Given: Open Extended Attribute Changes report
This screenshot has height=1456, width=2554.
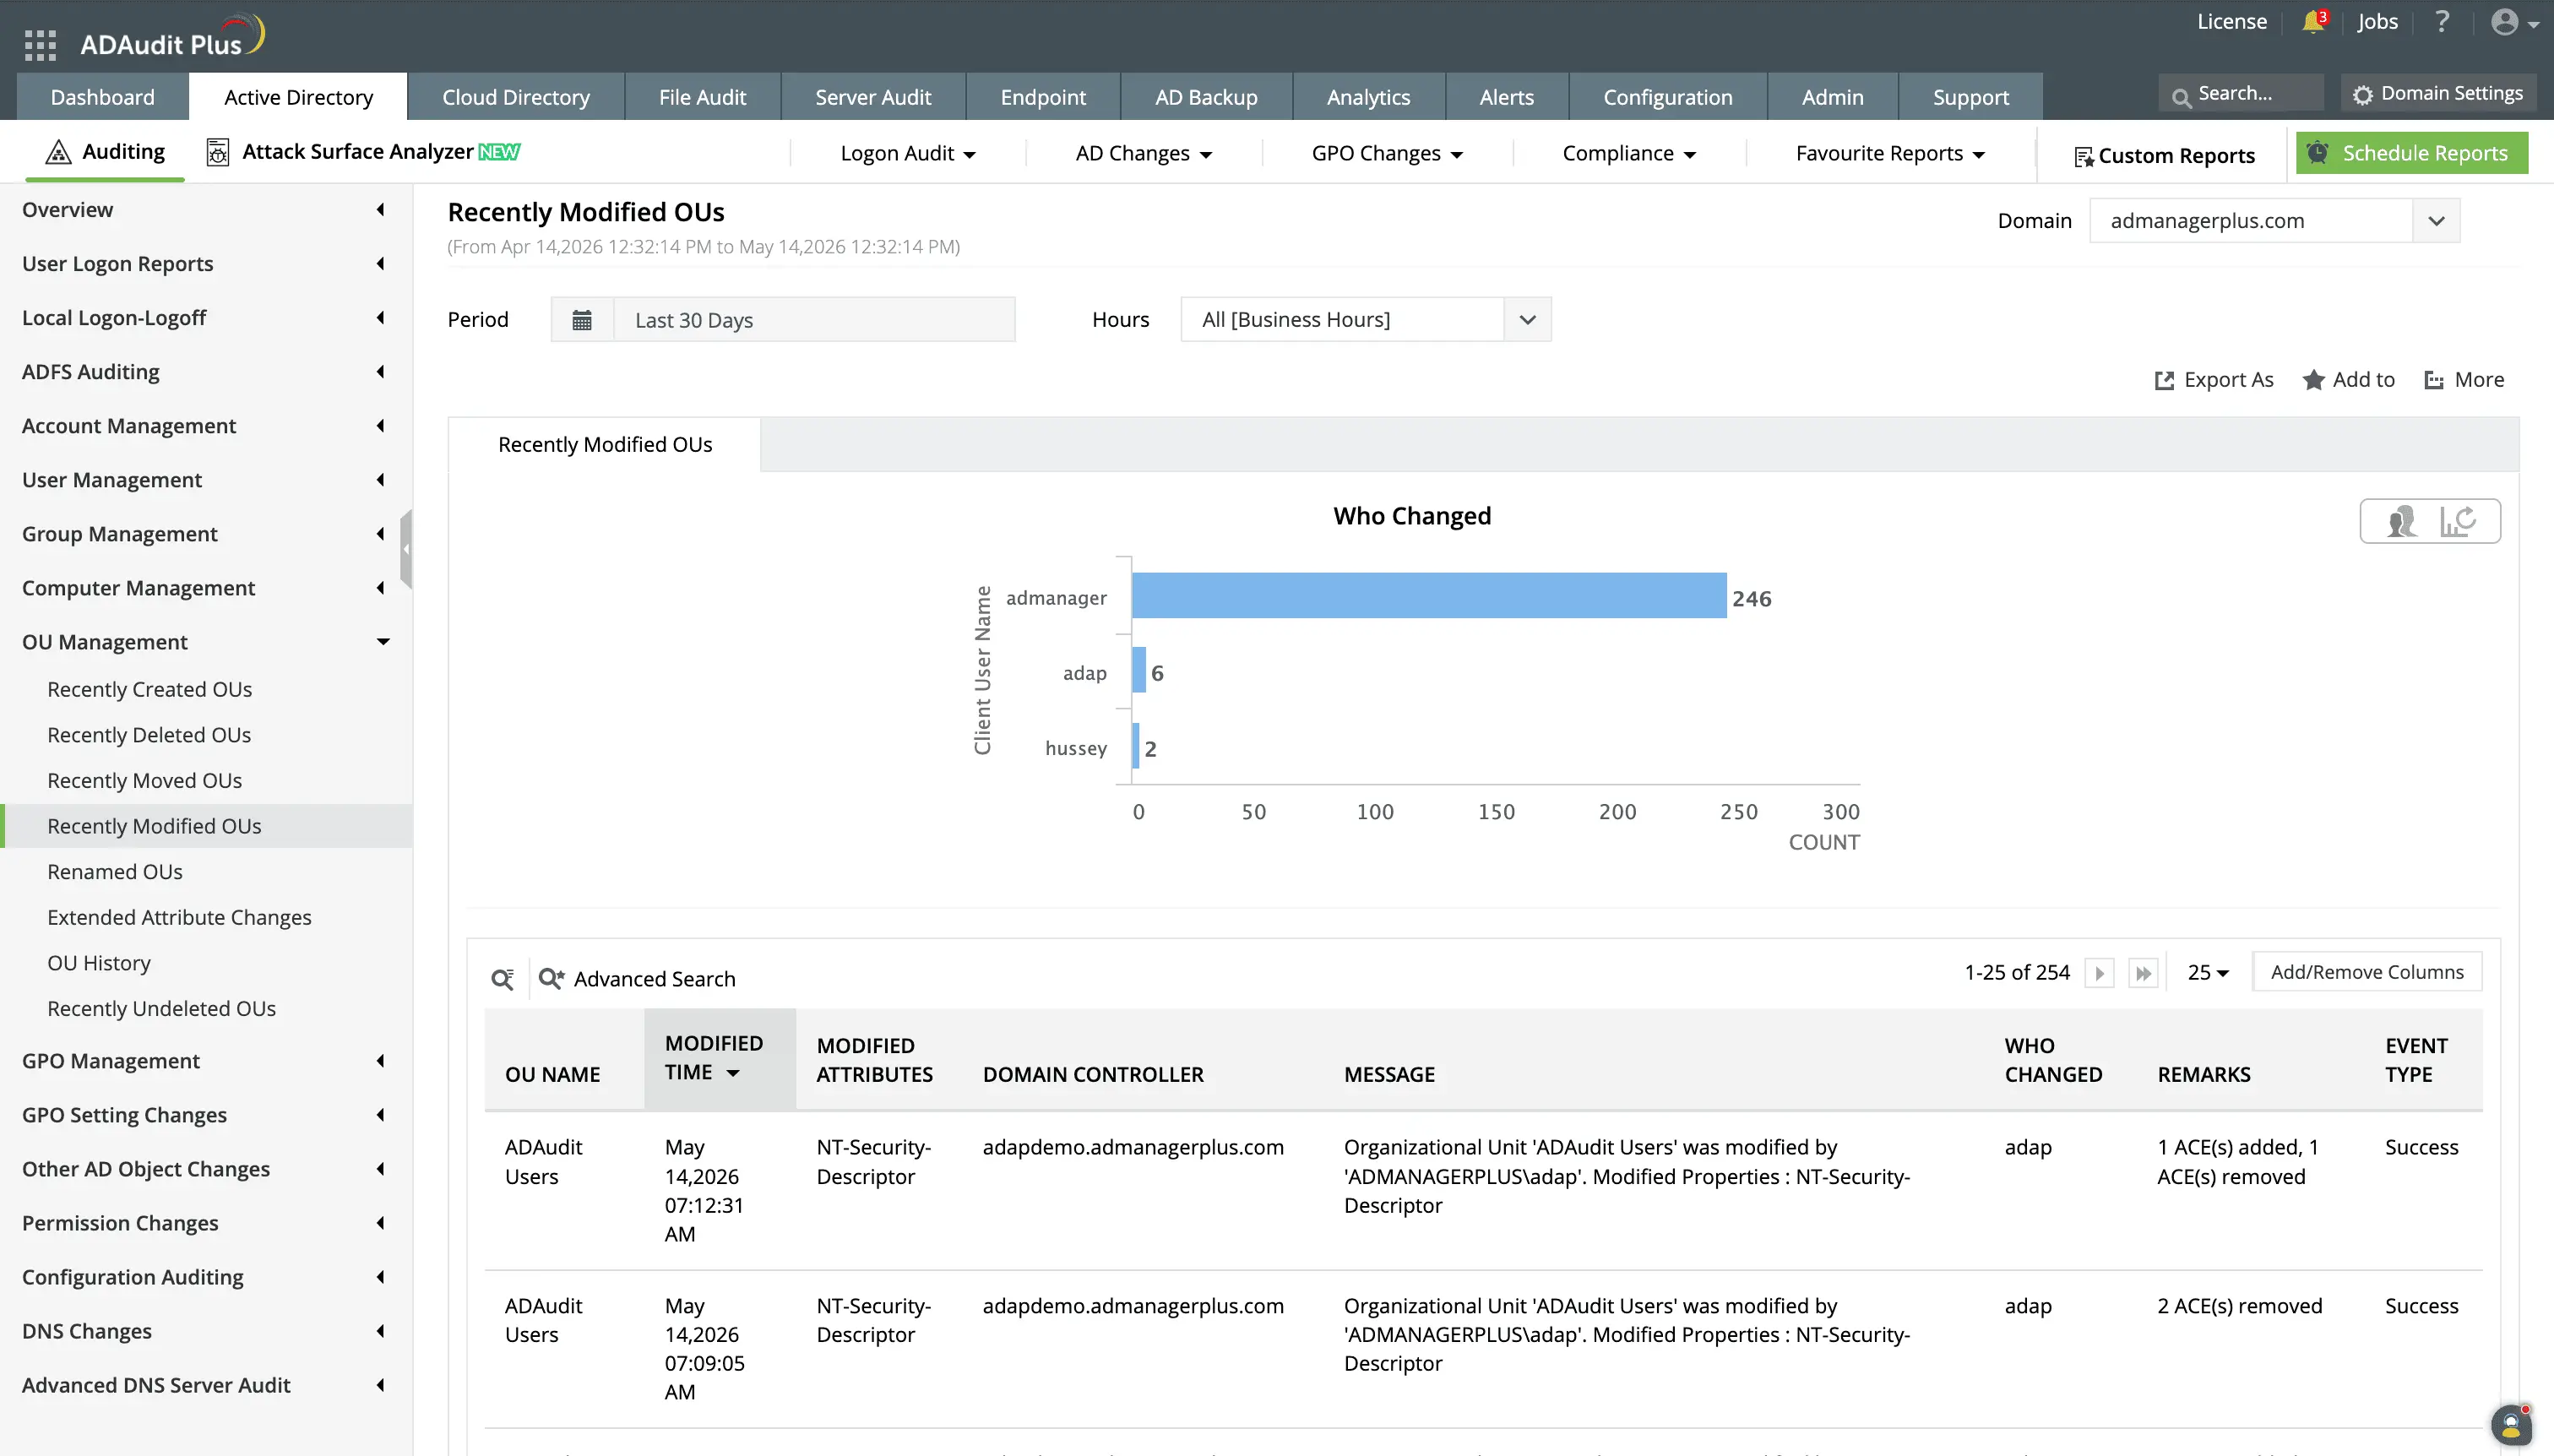Looking at the screenshot, I should coord(179,917).
